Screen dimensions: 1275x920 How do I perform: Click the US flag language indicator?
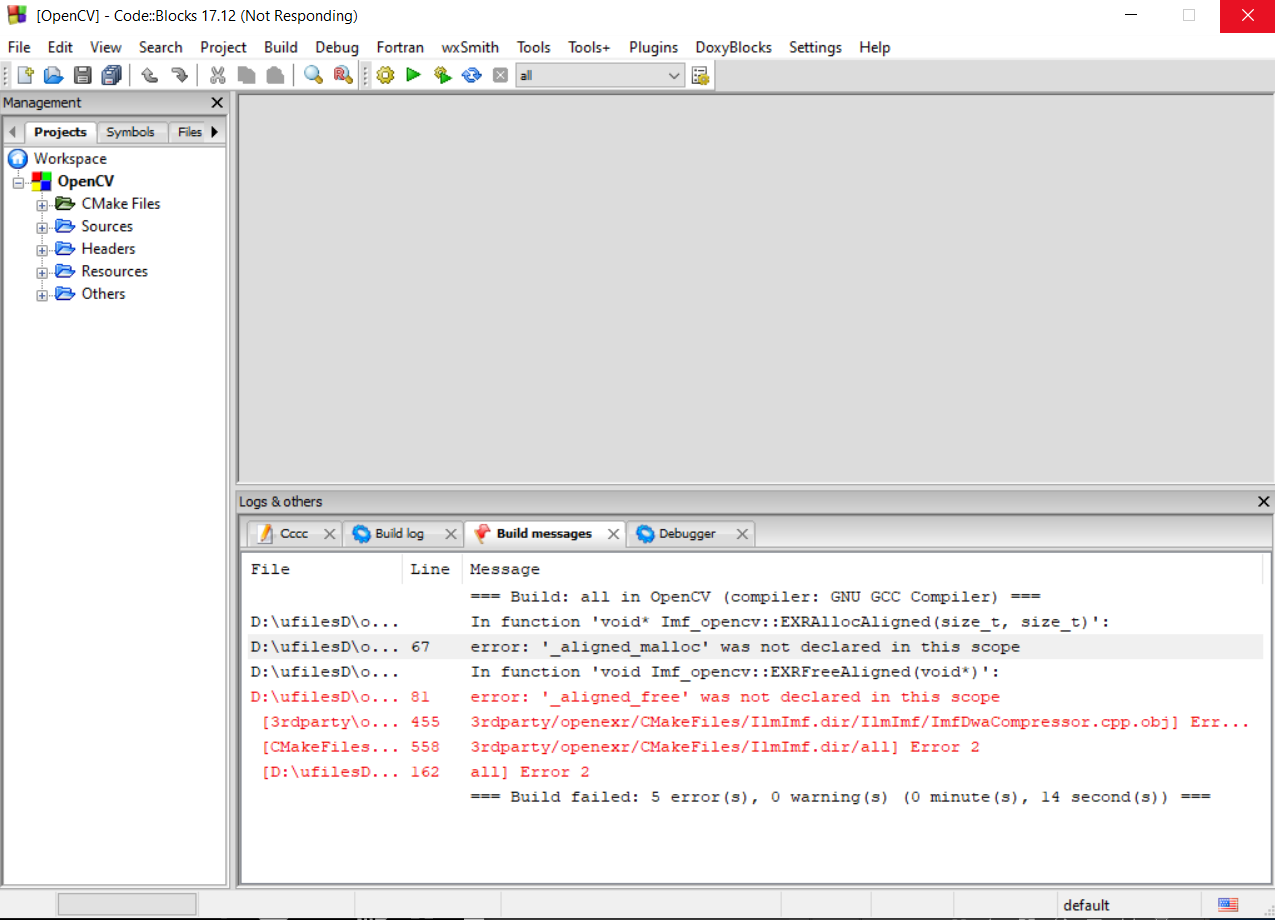pos(1228,905)
